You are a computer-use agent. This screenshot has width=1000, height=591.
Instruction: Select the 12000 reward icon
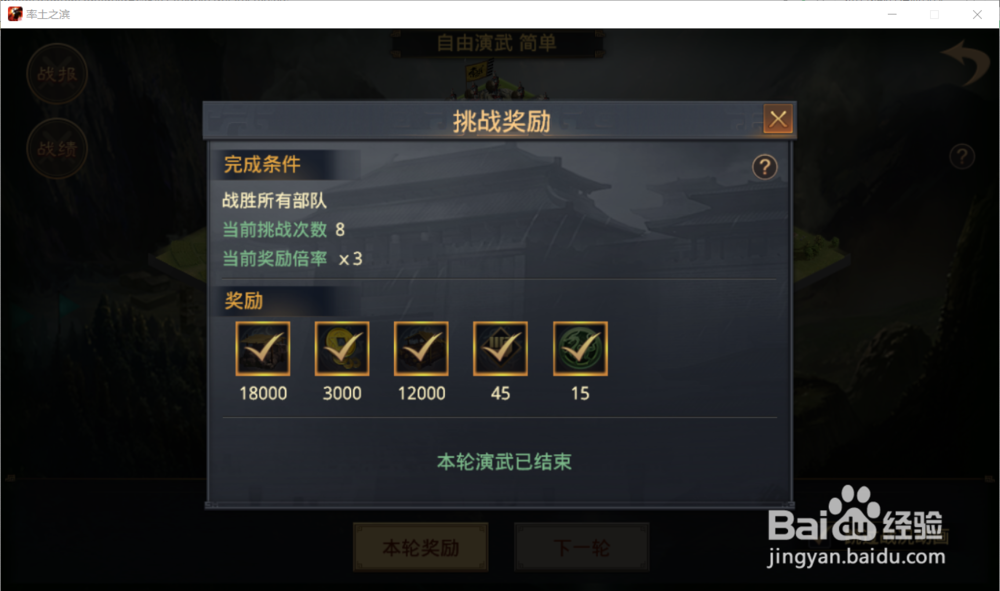click(421, 349)
